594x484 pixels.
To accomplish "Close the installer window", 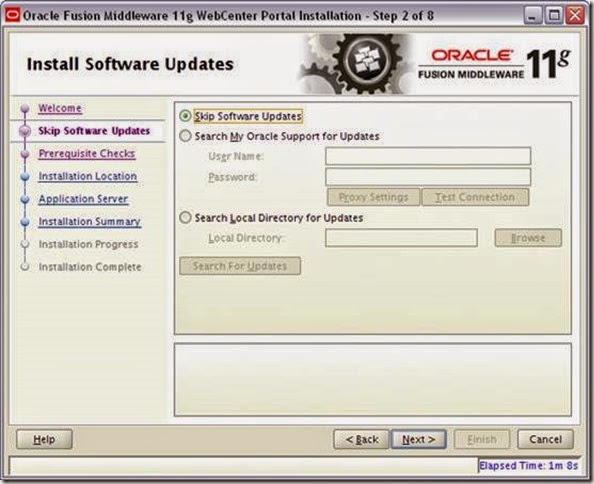I will (575, 16).
